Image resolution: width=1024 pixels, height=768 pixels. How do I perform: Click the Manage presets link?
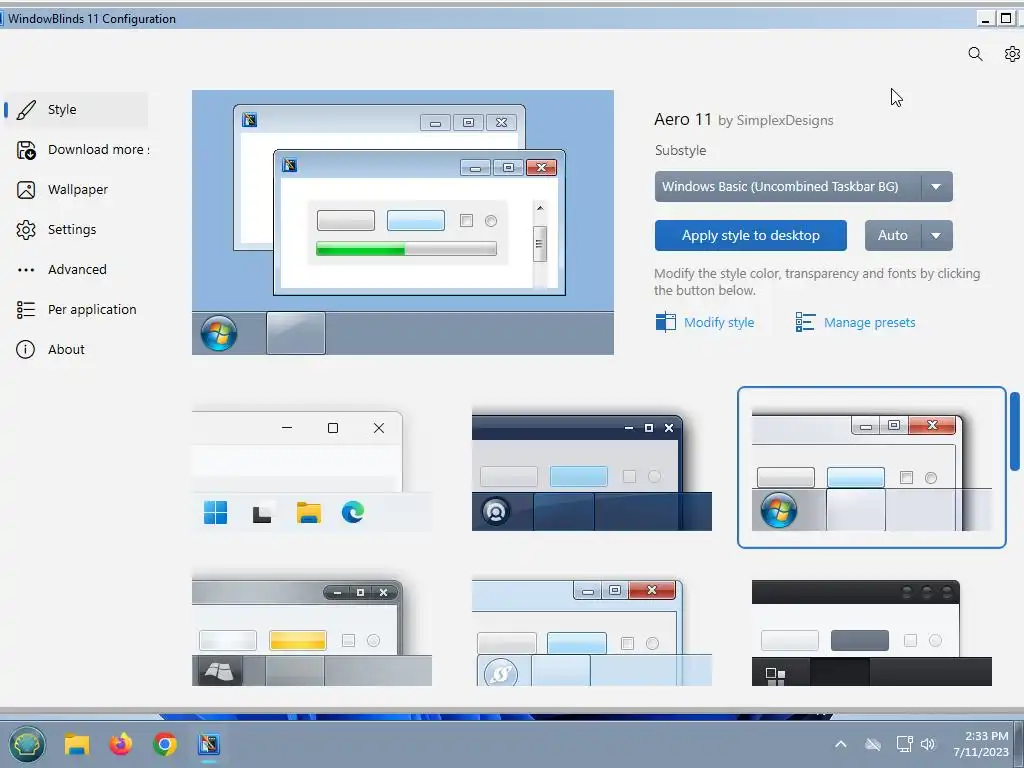869,323
